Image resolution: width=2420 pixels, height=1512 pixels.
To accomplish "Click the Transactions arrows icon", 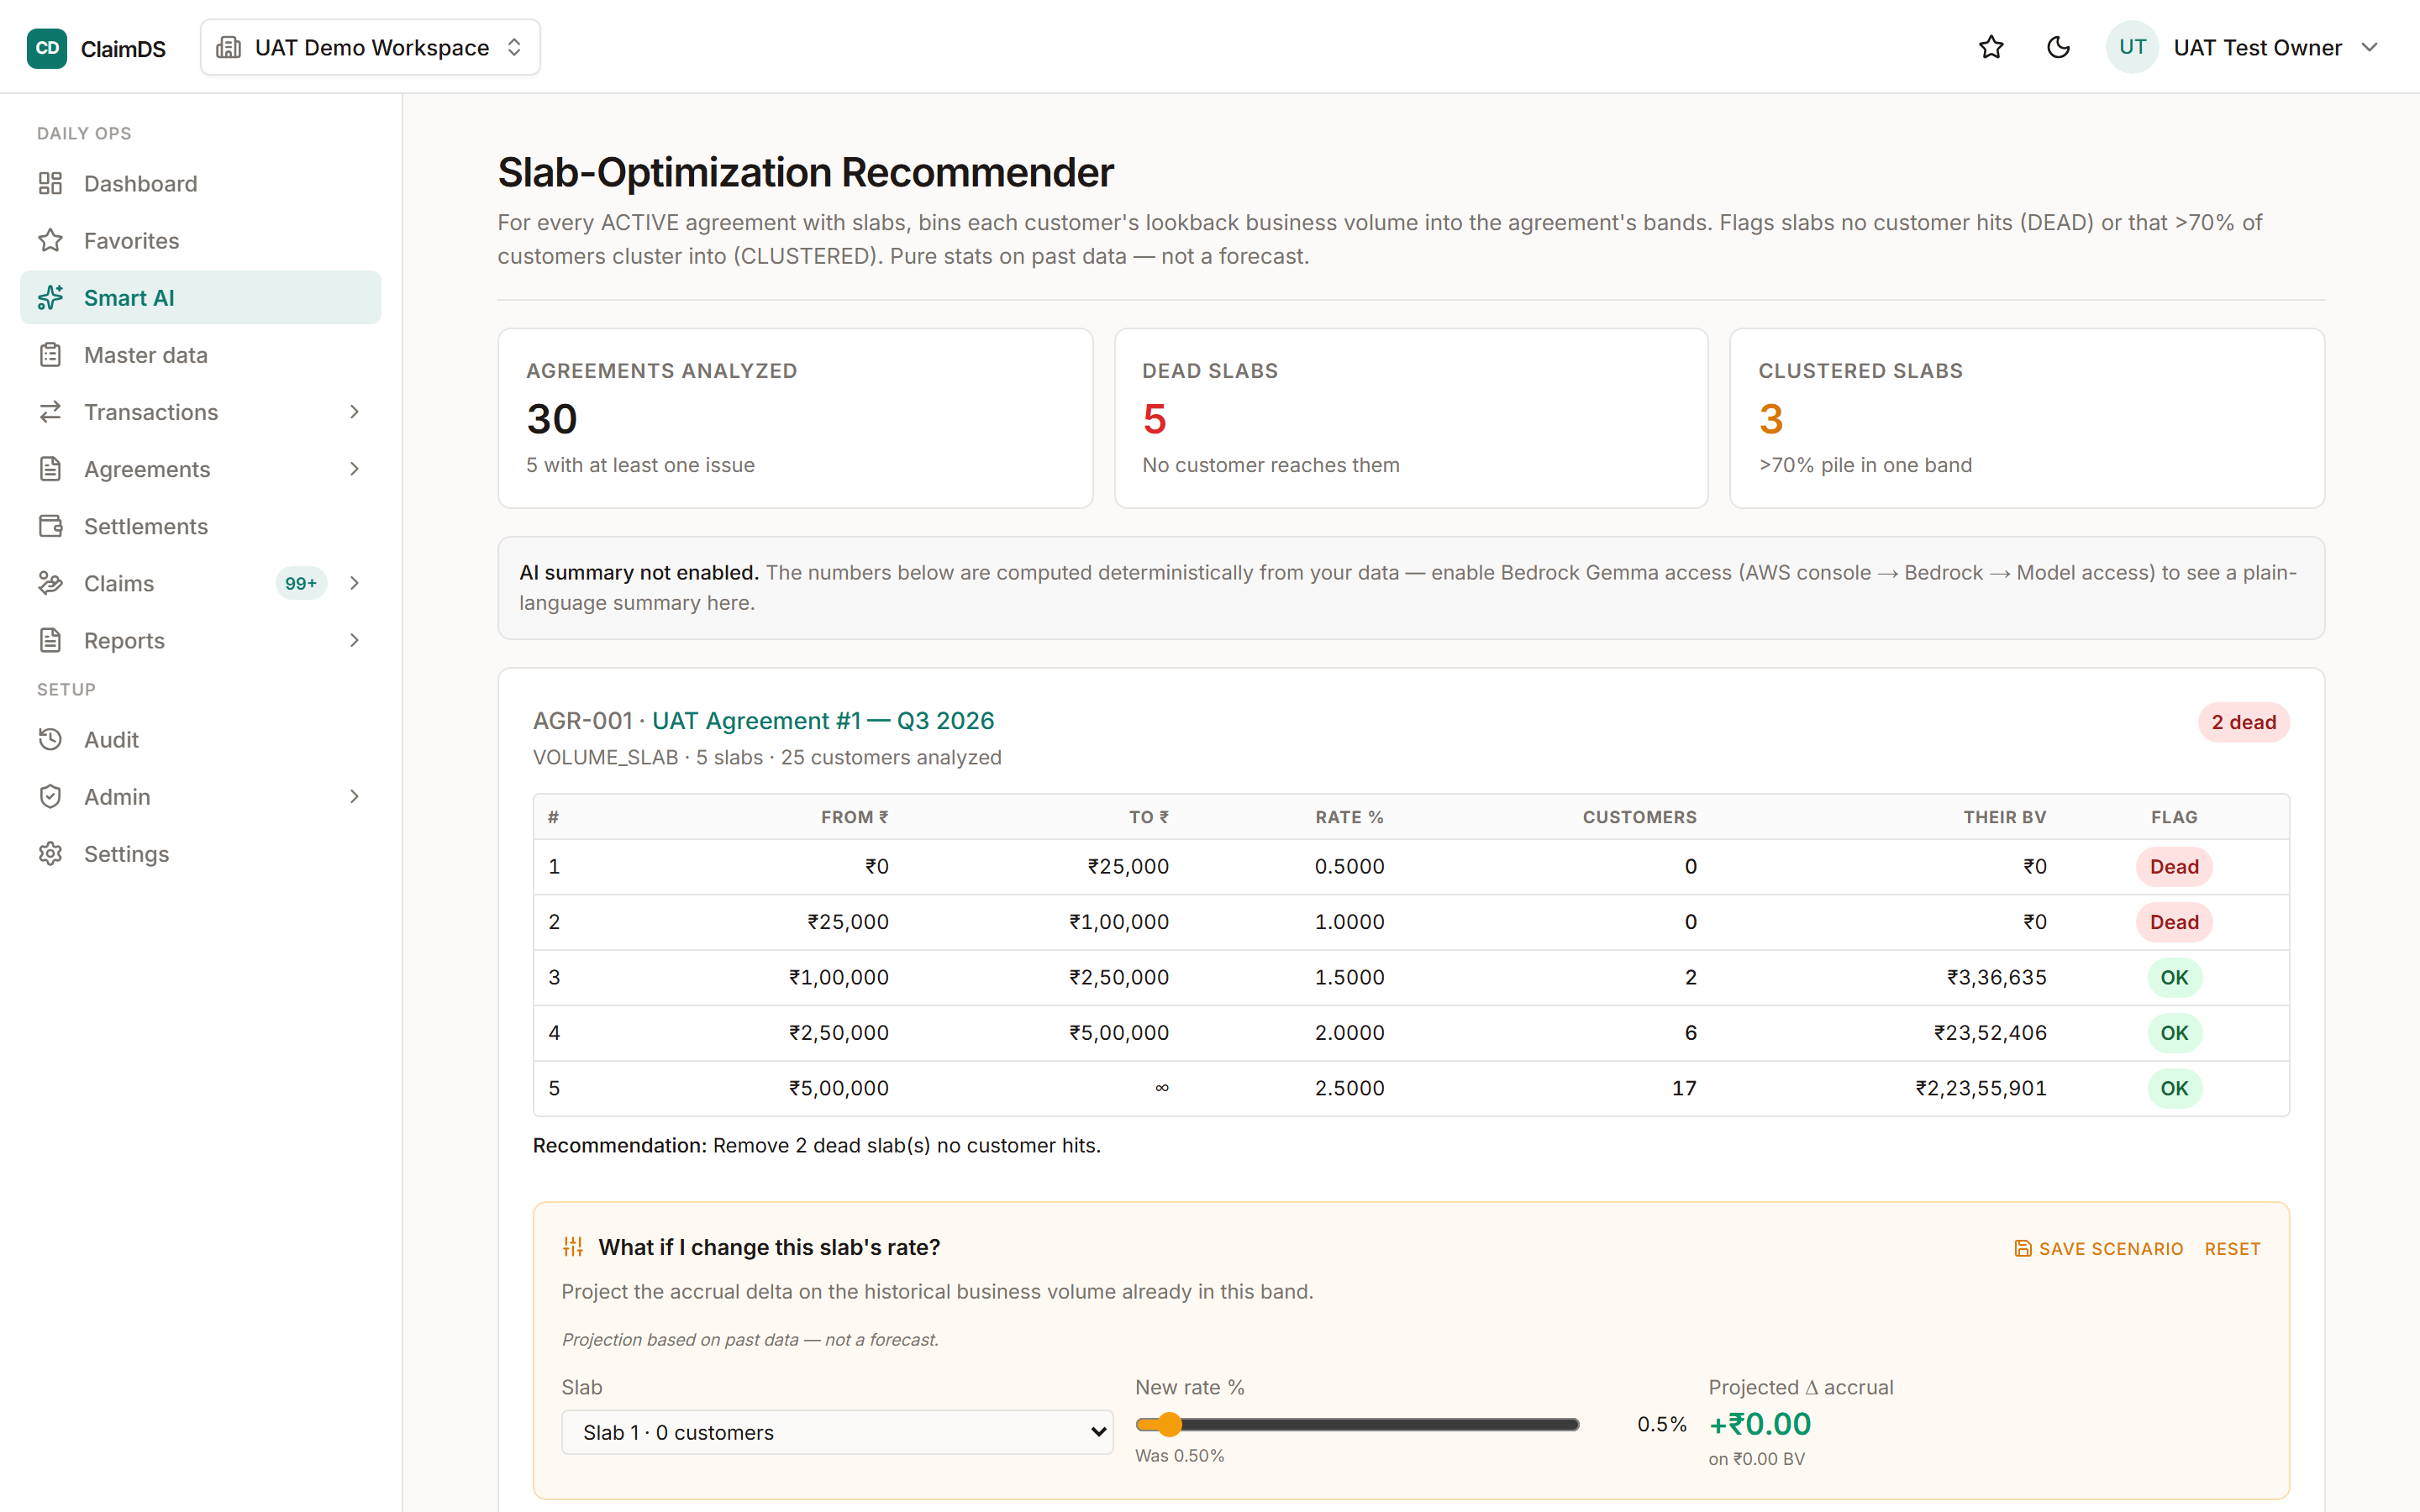I will click(x=50, y=411).
